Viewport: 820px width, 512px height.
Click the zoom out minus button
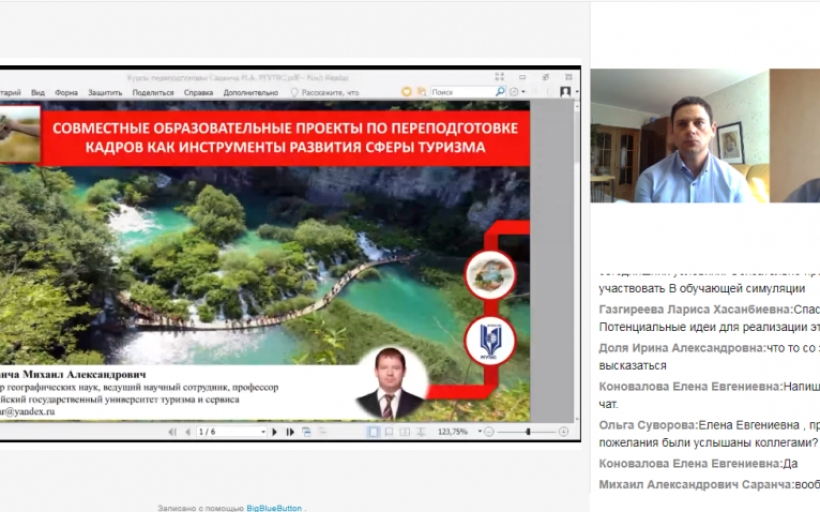[x=489, y=432]
